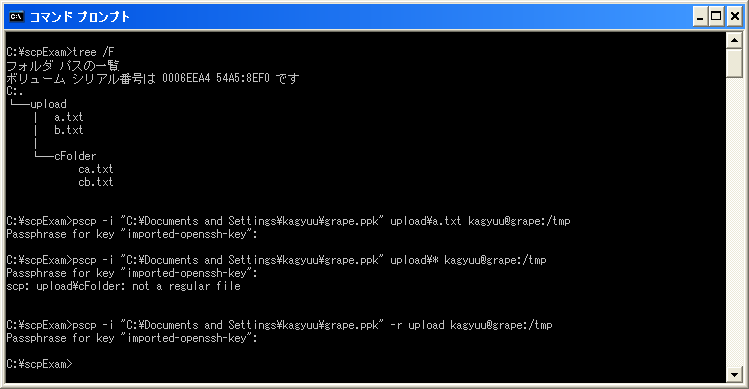
Task: Click the vertical scrollbar thumb
Action: (734, 63)
